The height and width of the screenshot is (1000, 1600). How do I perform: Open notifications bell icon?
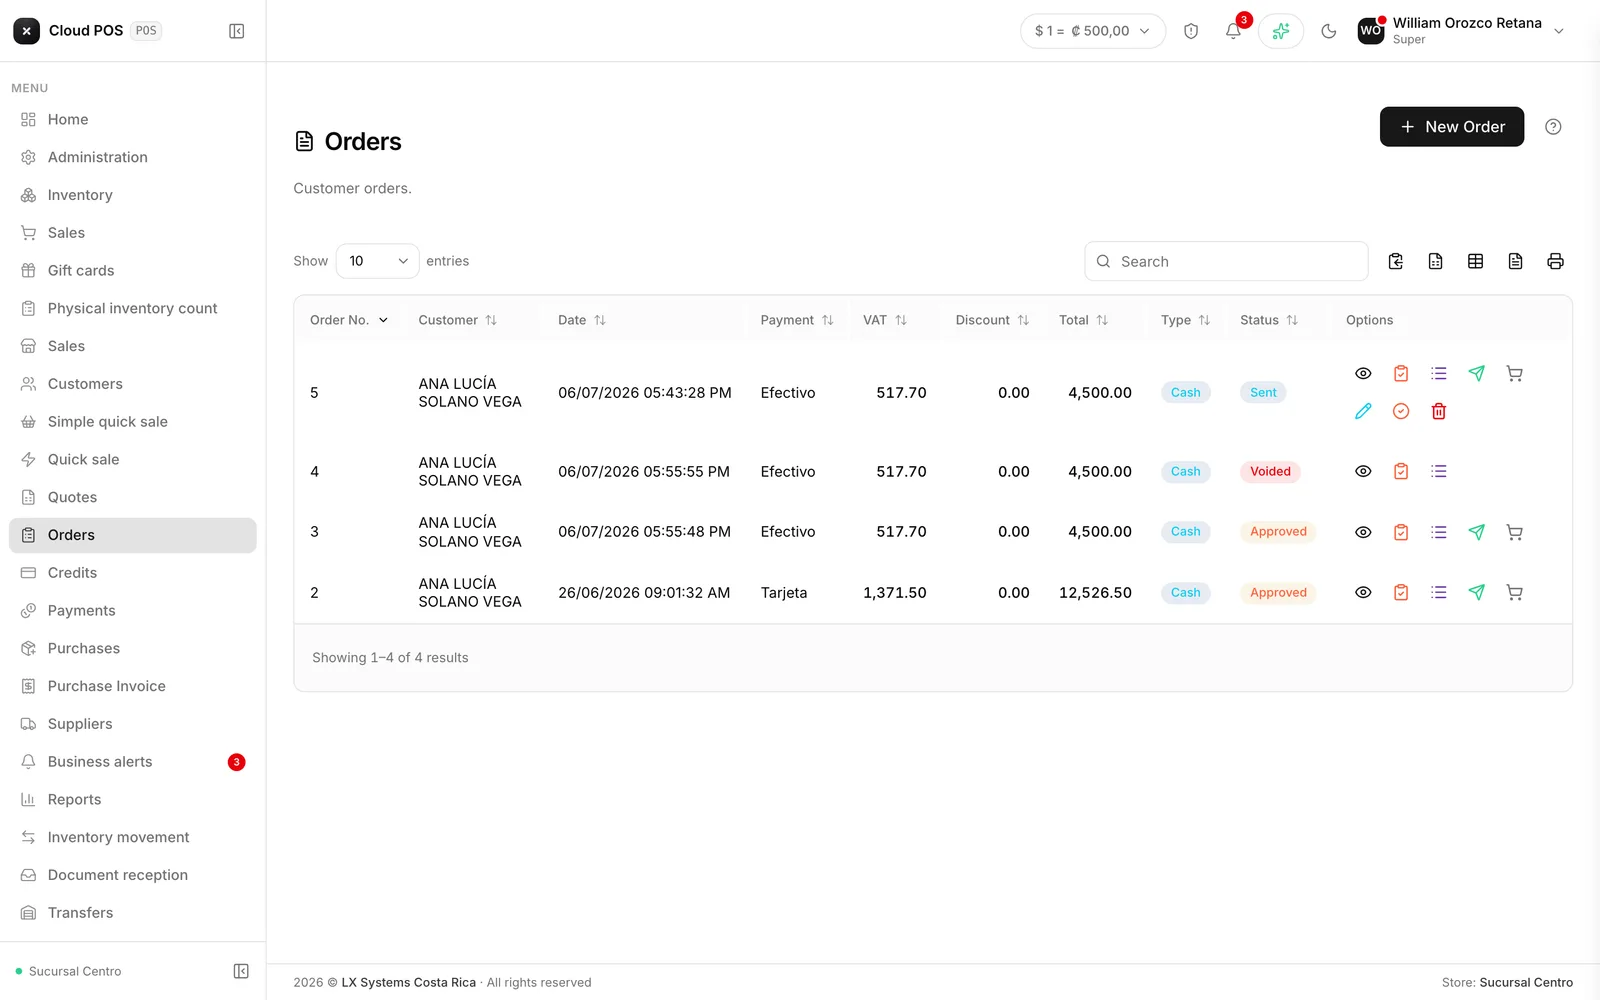(1233, 31)
